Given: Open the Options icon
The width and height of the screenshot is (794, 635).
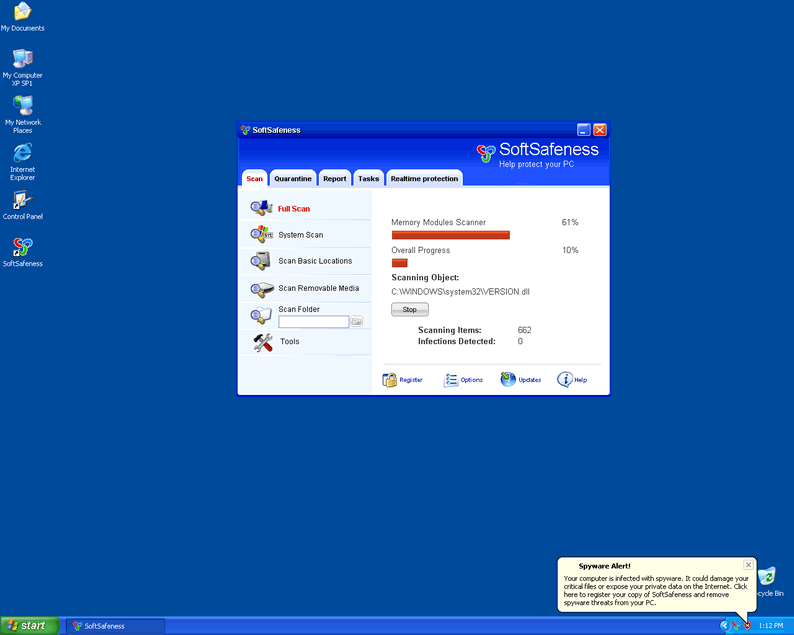Looking at the screenshot, I should tap(451, 380).
